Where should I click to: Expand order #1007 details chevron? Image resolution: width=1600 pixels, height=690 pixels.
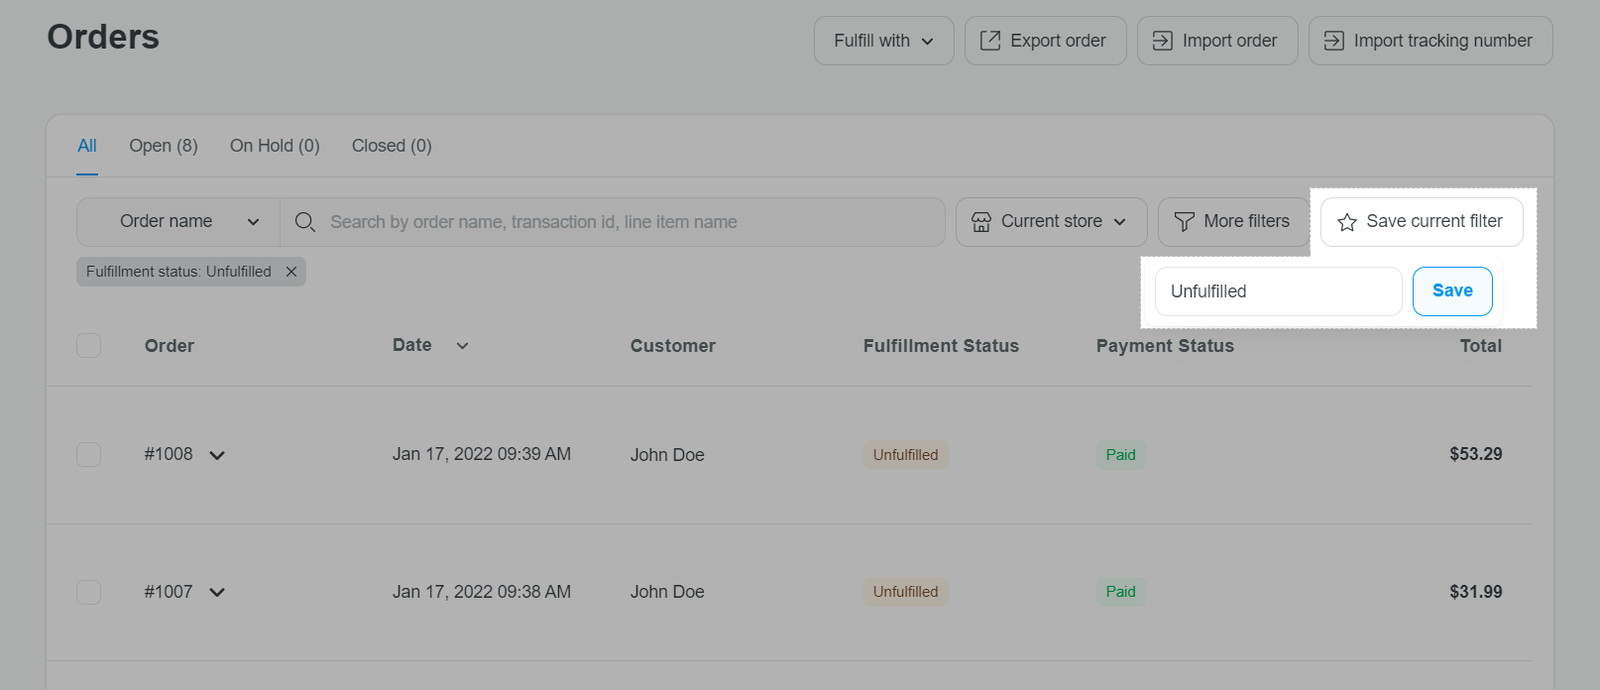217,592
